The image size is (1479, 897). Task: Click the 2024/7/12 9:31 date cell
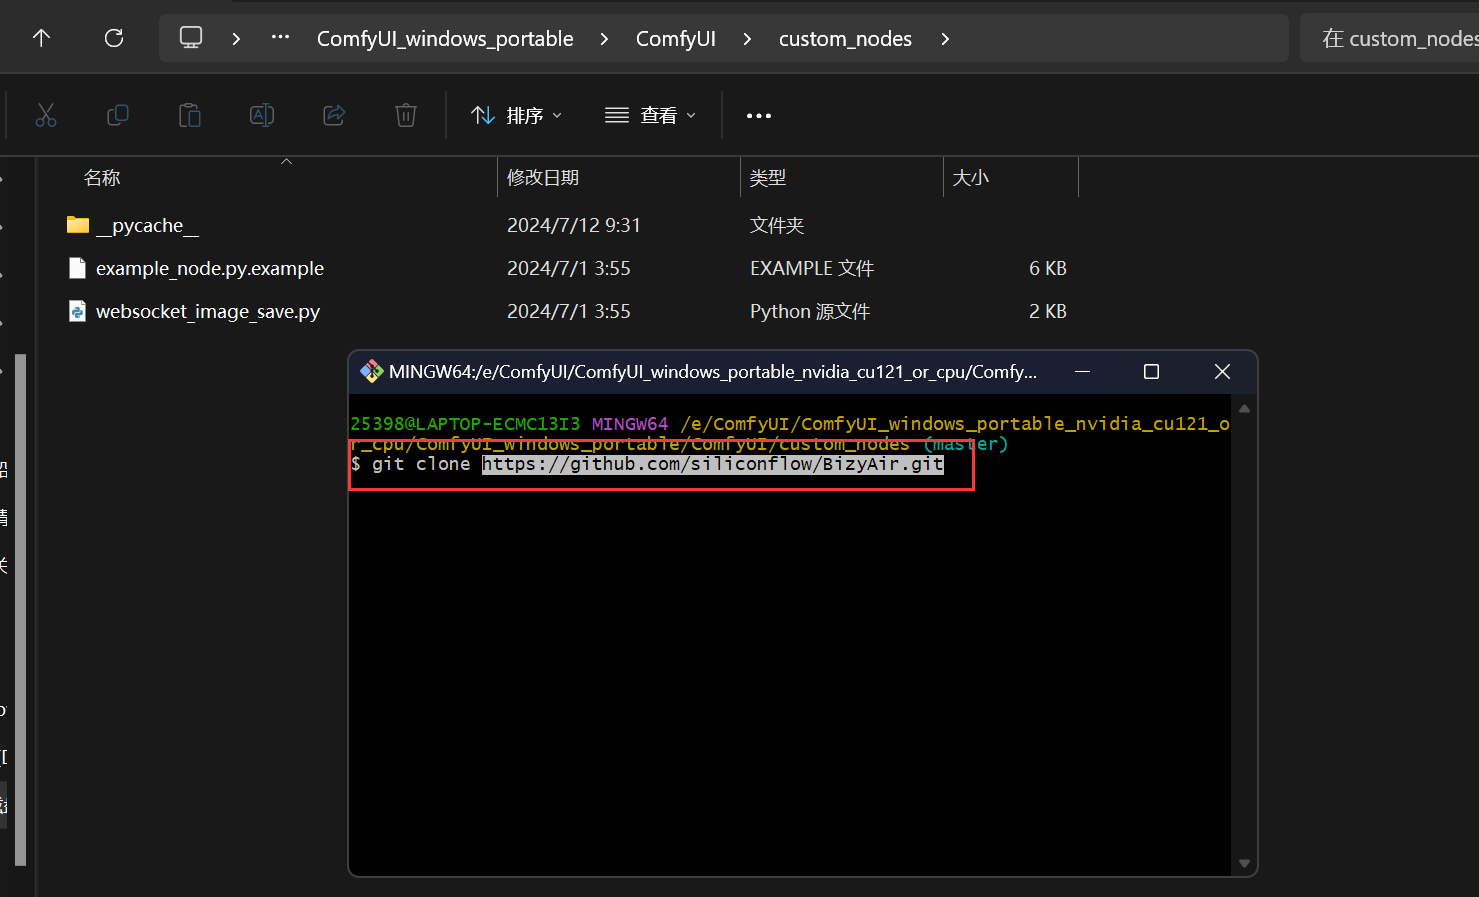[574, 226]
